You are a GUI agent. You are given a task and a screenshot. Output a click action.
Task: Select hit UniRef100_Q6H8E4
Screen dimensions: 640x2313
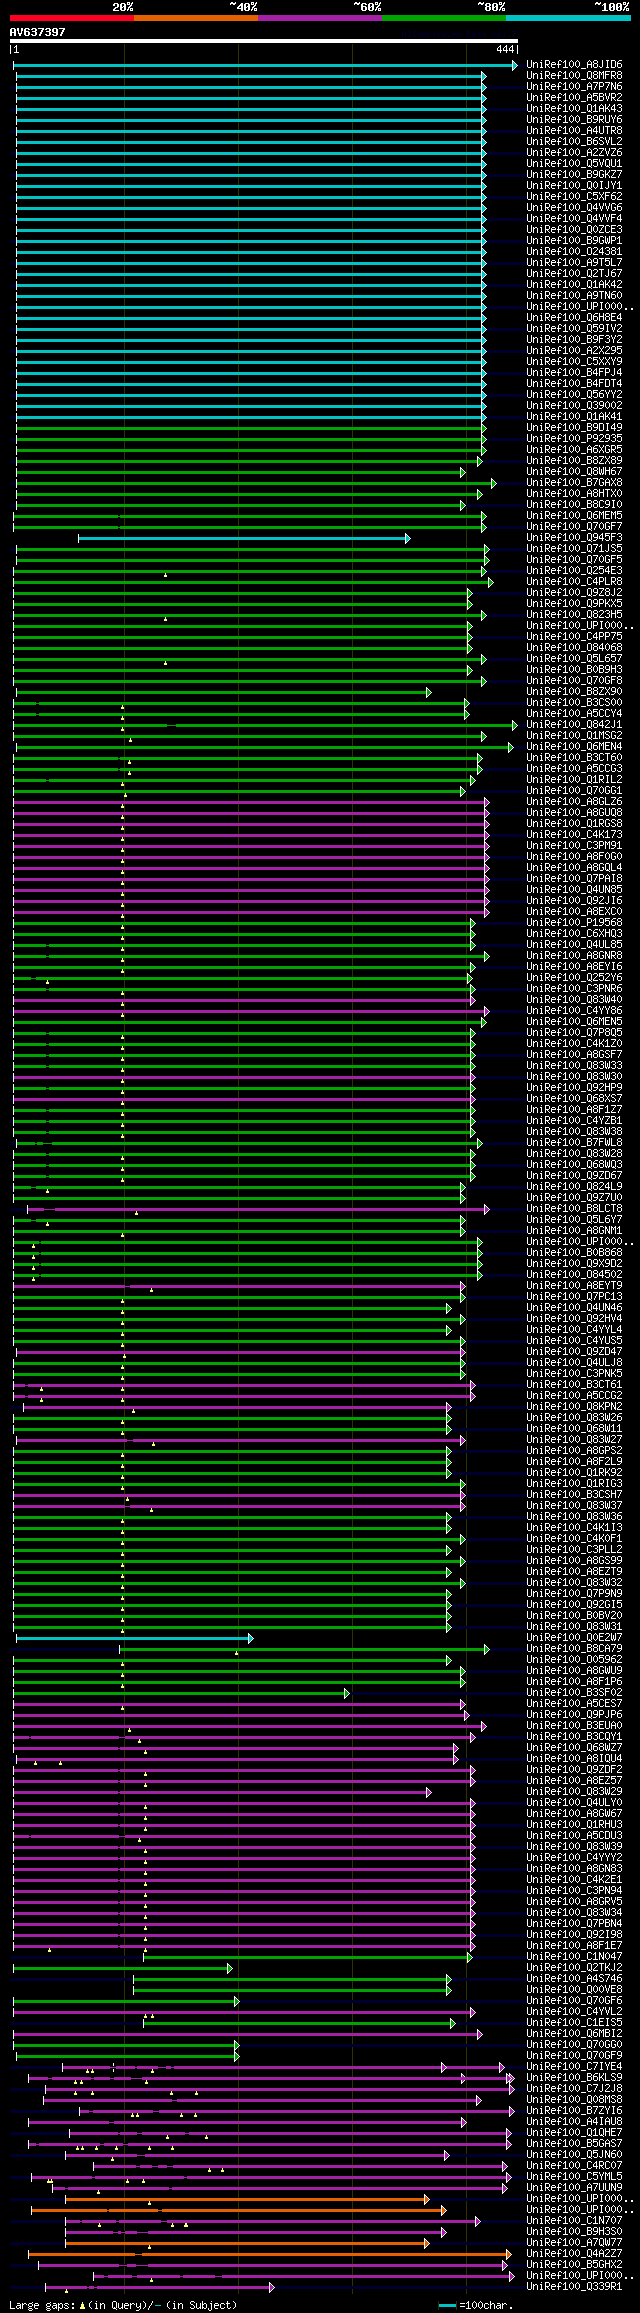point(574,318)
